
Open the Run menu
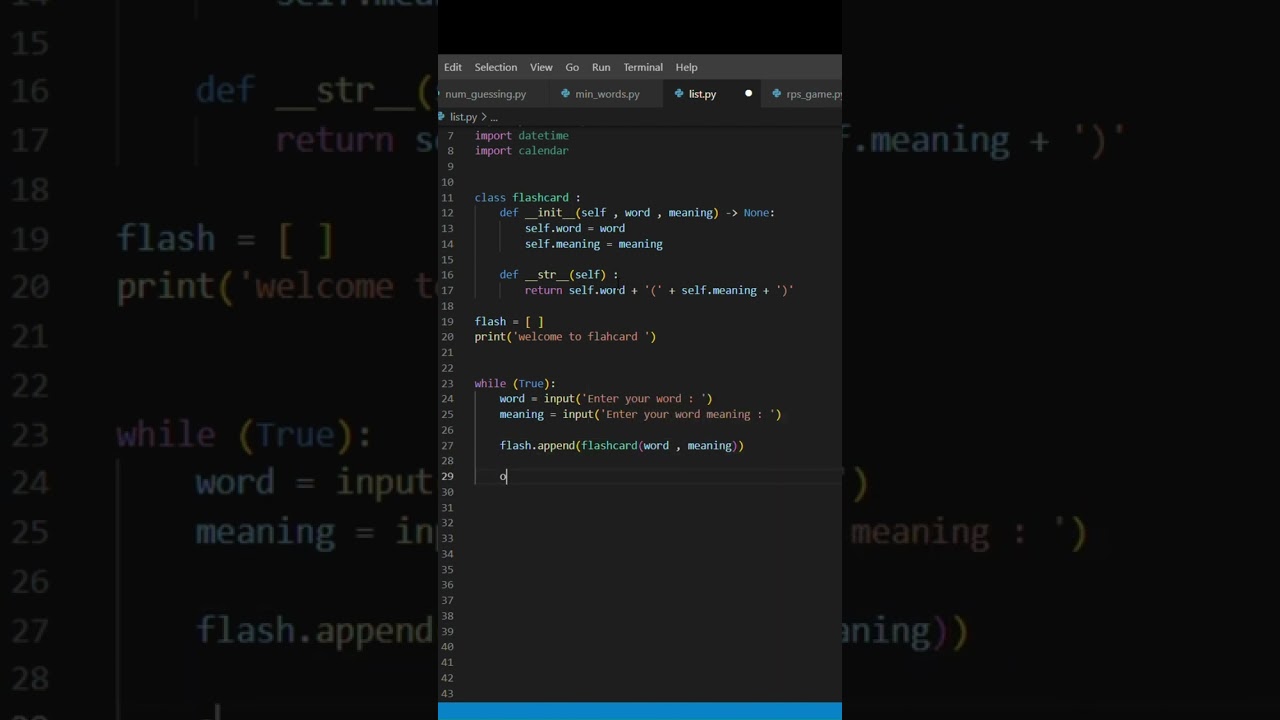601,67
